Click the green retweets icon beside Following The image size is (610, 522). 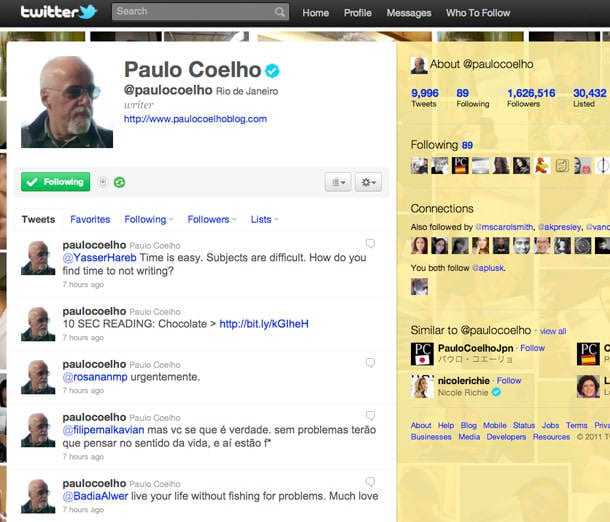pyautogui.click(x=120, y=182)
